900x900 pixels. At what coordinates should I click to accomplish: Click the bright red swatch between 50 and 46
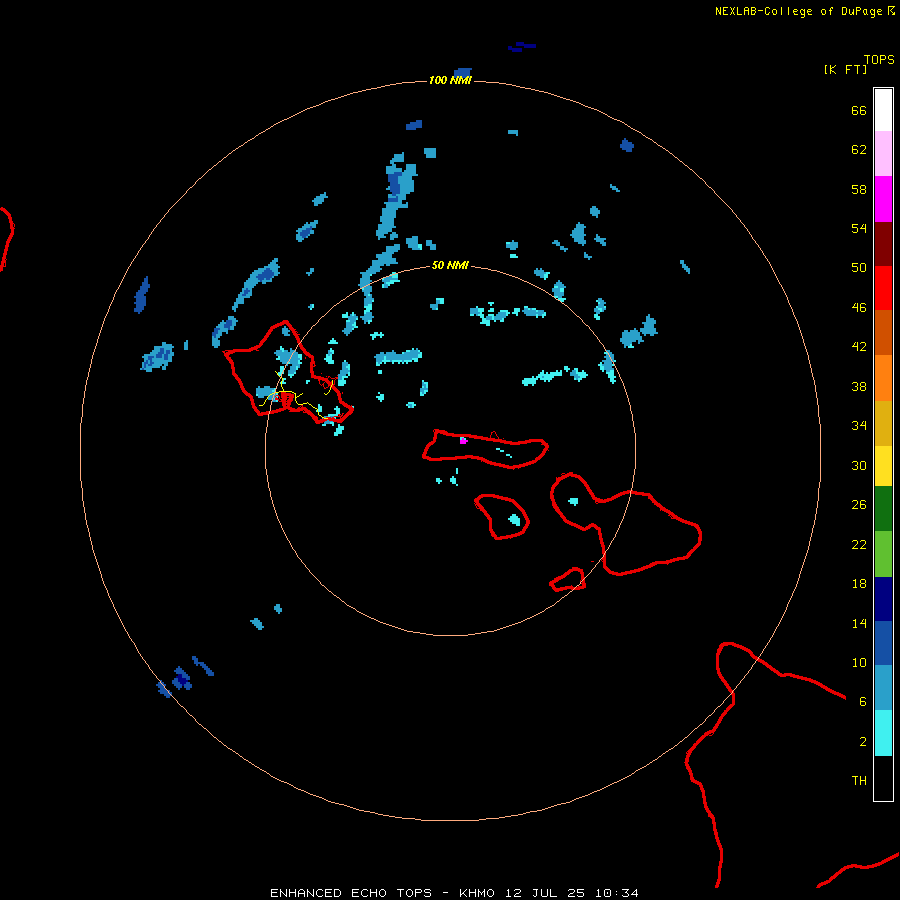pyautogui.click(x=883, y=288)
